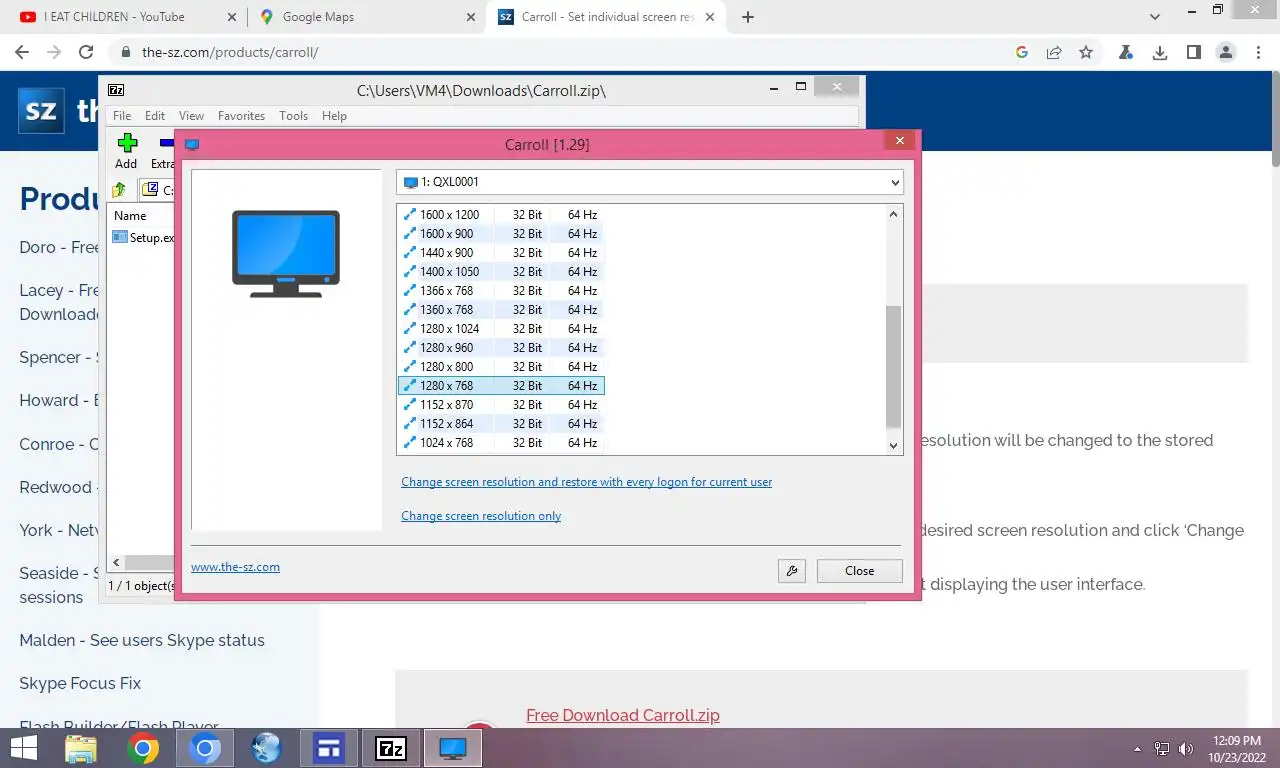This screenshot has width=1280, height=768.
Task: Click the volume speaker tray icon
Action: 1186,748
